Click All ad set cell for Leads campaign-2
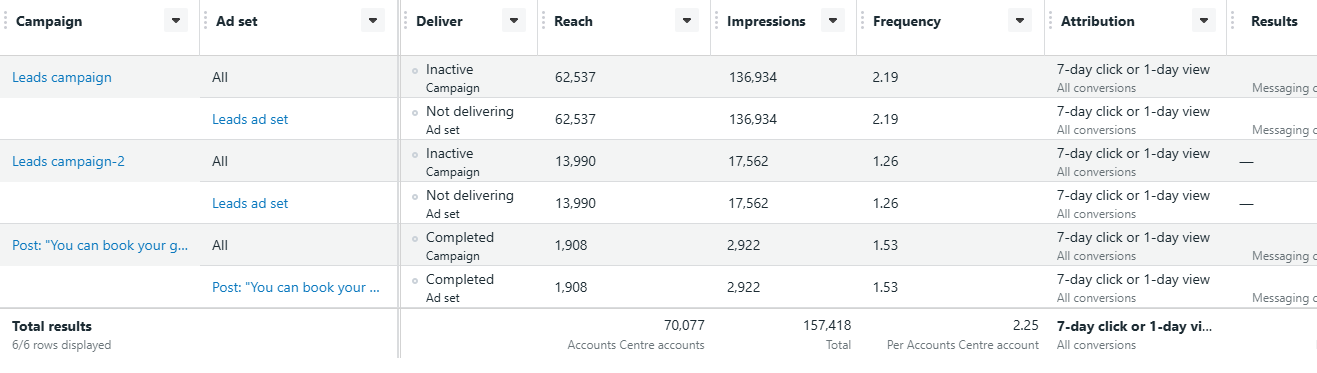 [x=220, y=161]
